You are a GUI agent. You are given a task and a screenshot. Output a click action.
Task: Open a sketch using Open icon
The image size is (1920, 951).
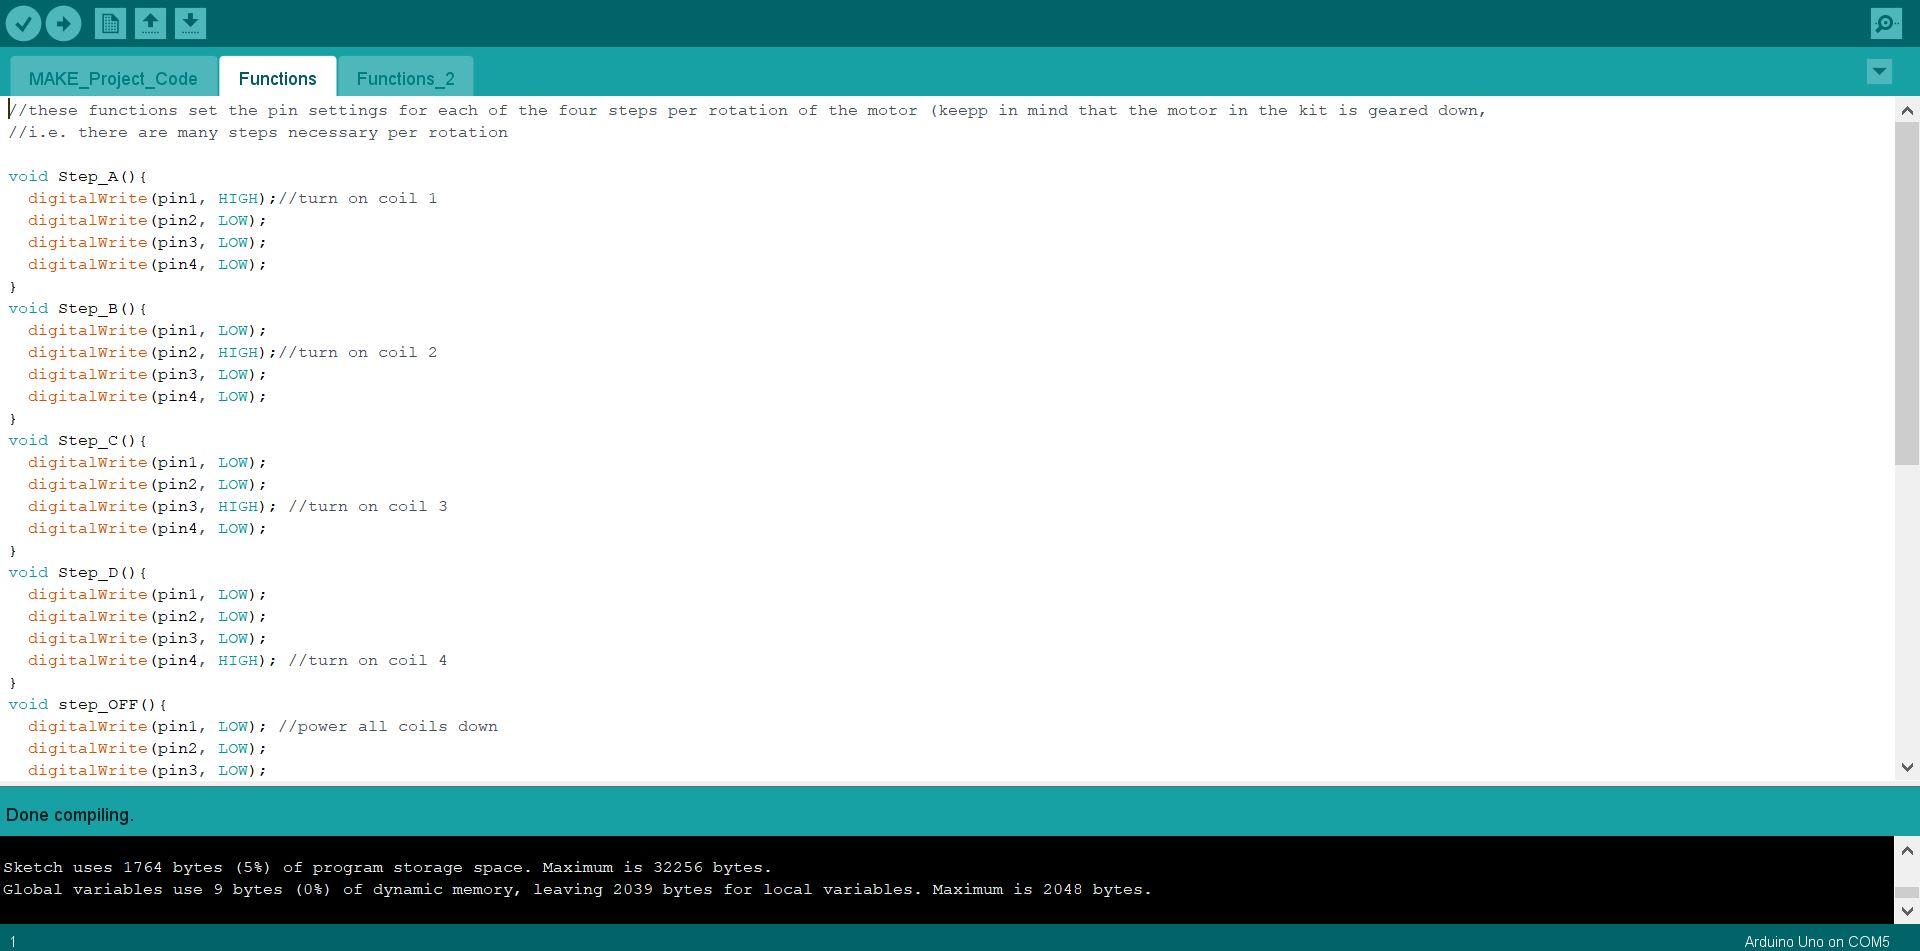pos(150,23)
